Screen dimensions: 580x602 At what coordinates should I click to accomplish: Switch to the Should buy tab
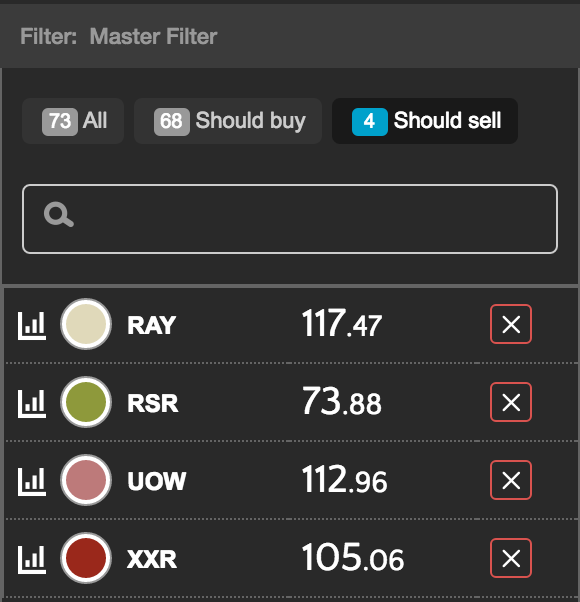[228, 121]
